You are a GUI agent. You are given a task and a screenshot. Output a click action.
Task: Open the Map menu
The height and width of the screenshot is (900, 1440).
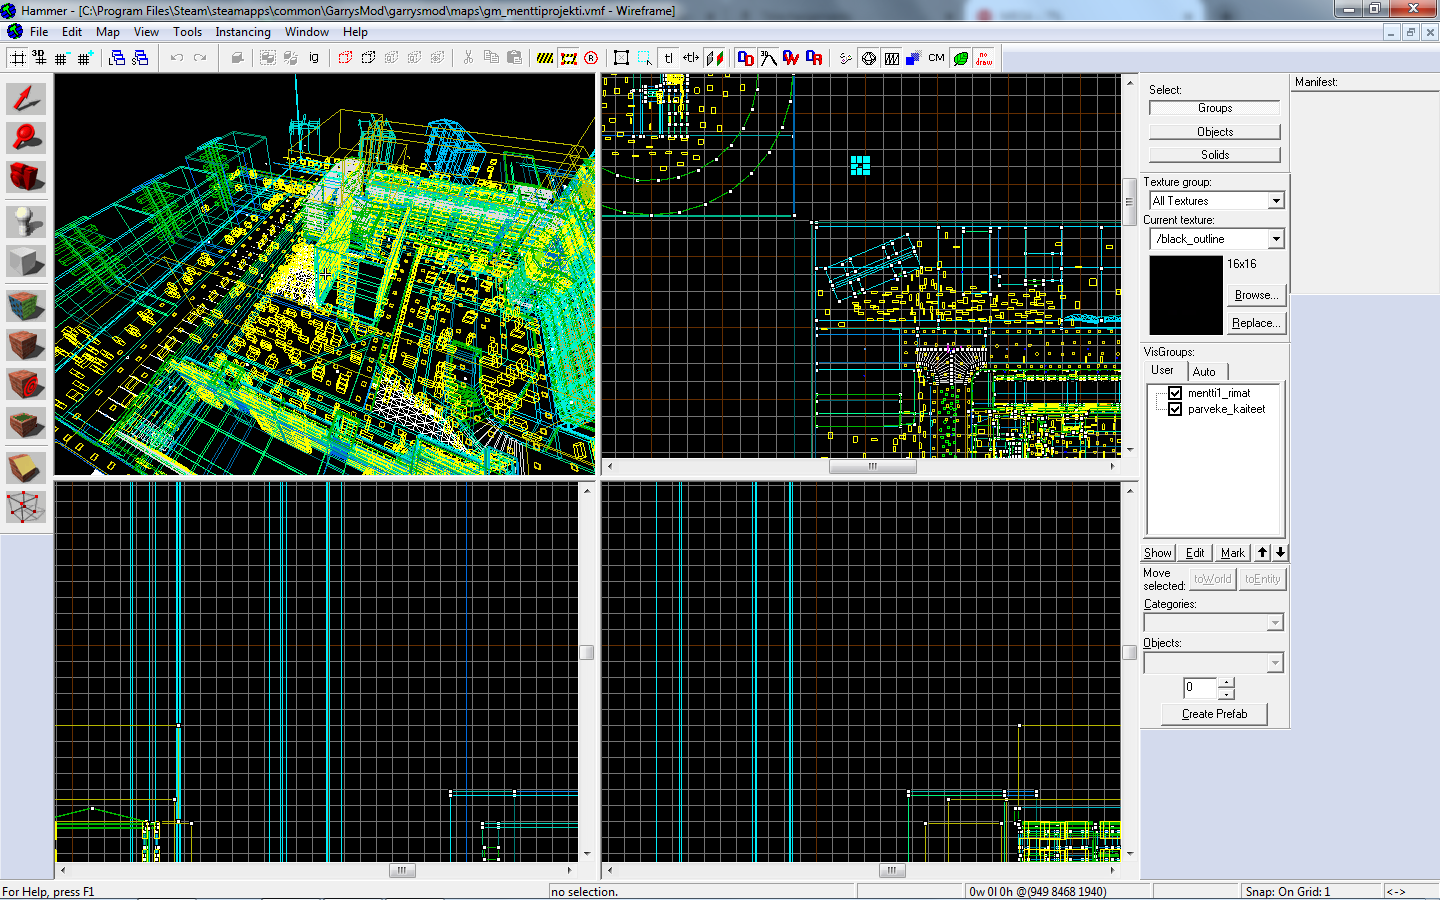click(x=107, y=32)
